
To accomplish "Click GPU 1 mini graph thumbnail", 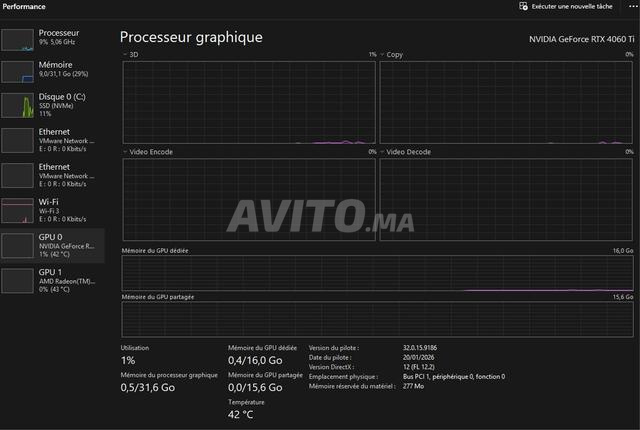I will [x=18, y=281].
